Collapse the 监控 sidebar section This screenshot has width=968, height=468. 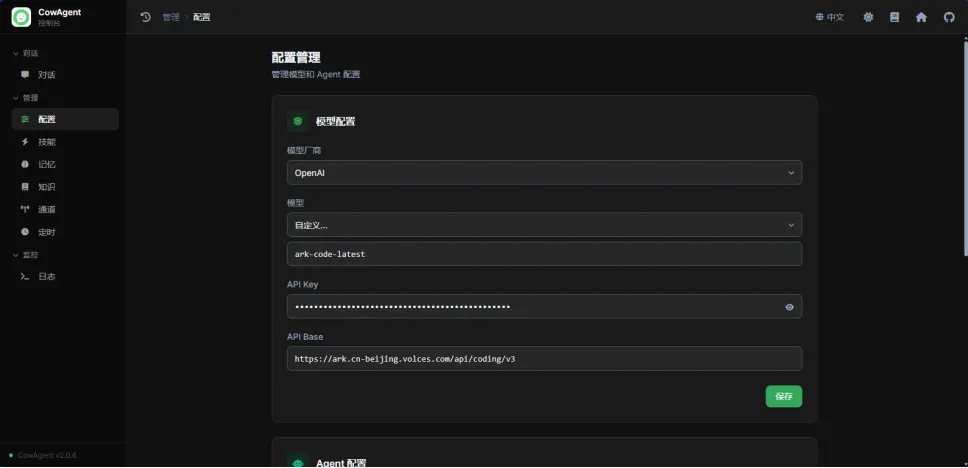[x=25, y=254]
